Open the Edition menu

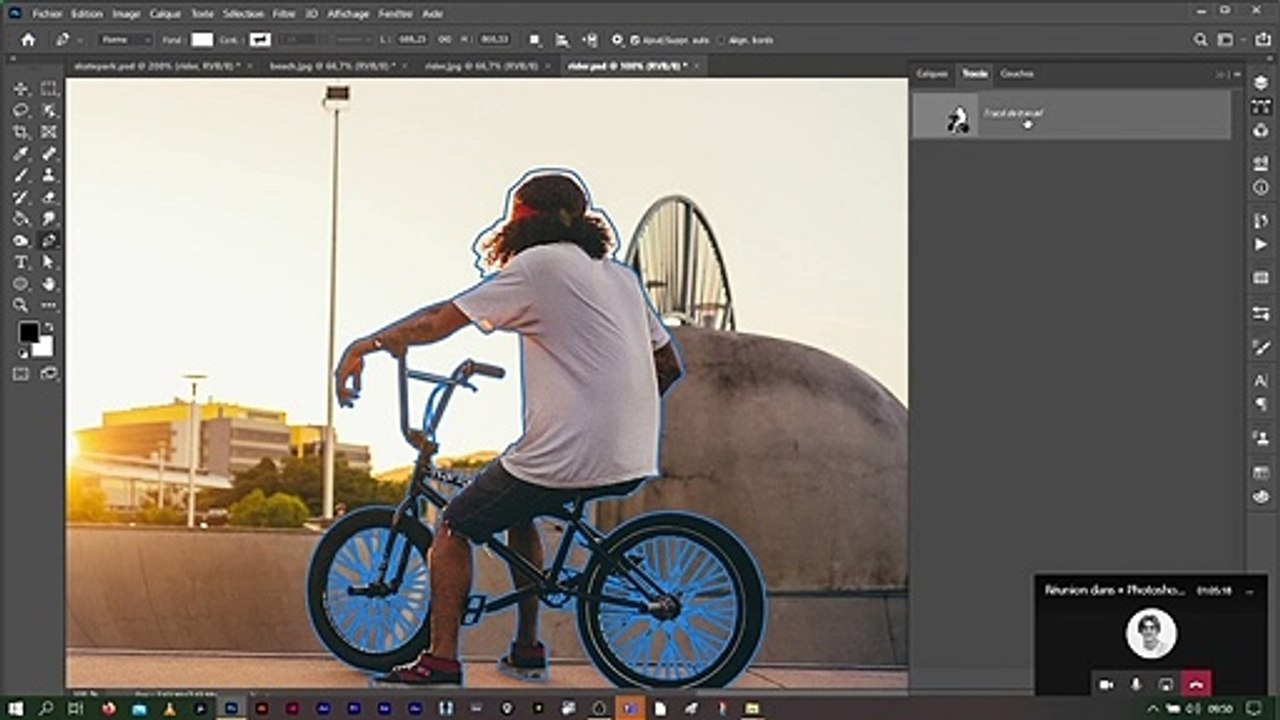(x=87, y=14)
